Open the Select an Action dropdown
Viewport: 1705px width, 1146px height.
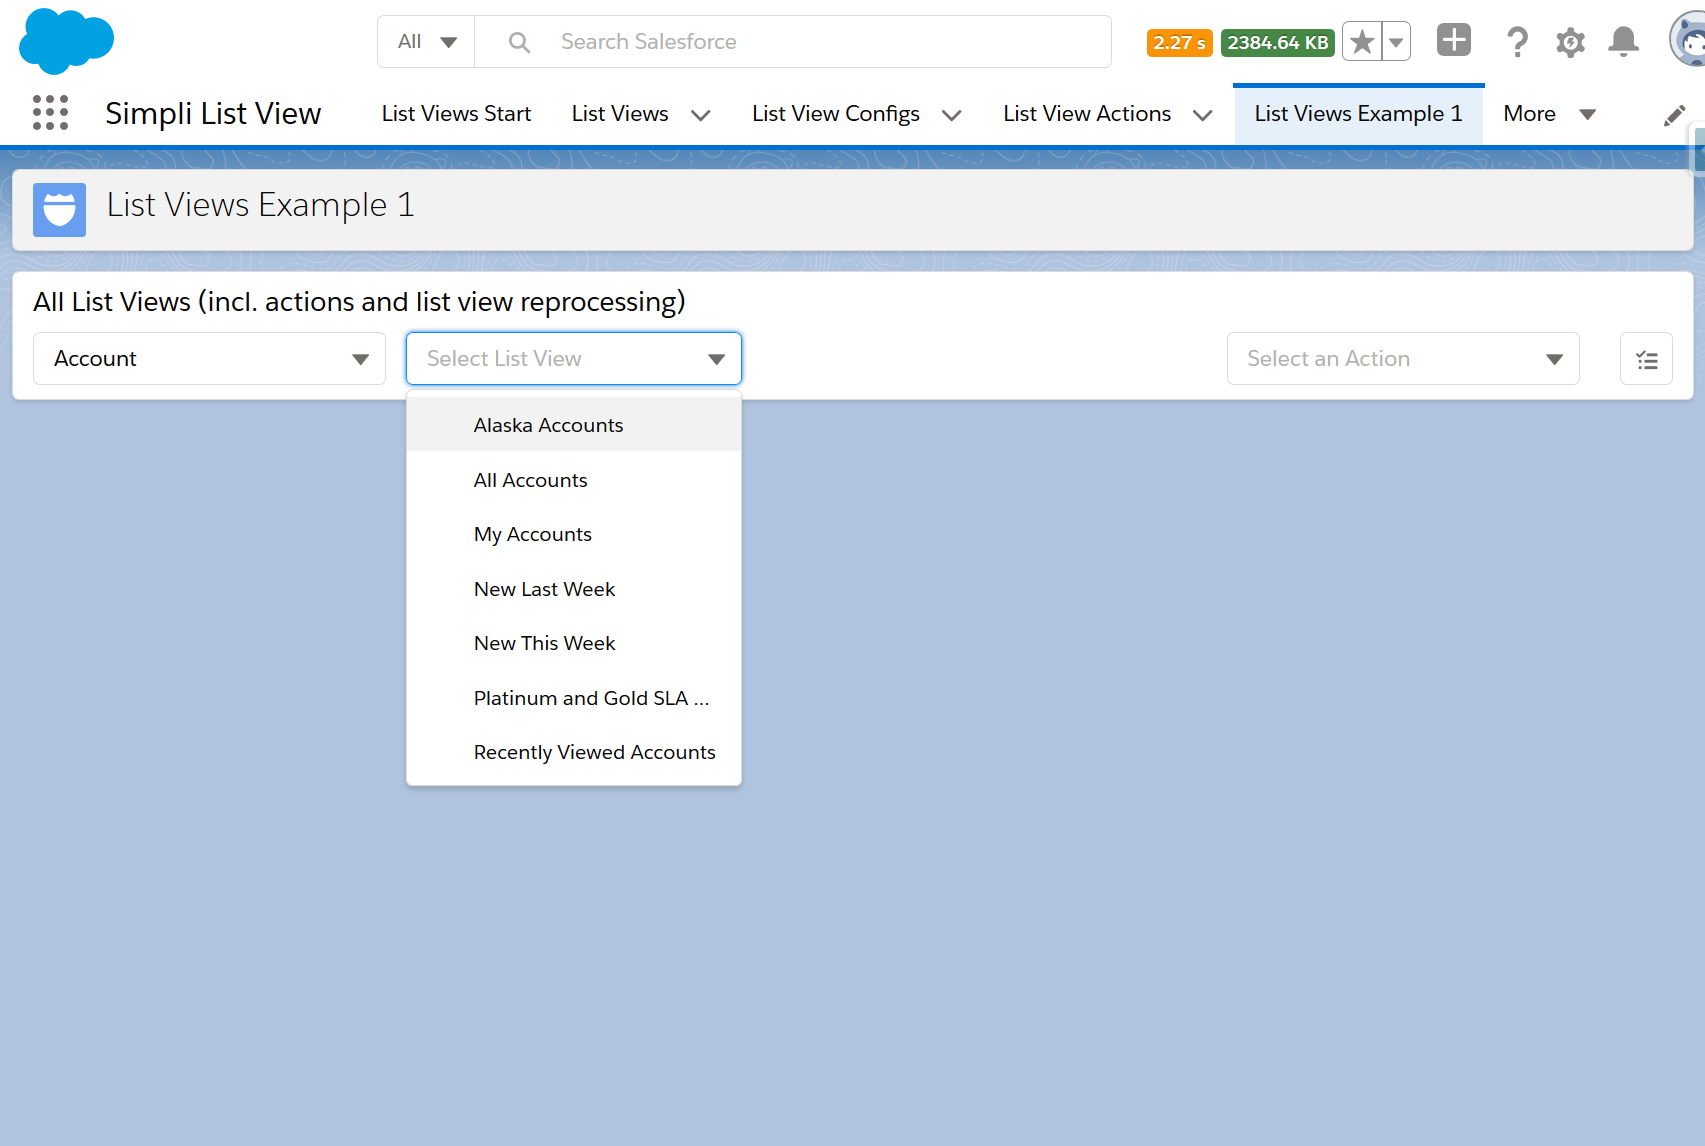coord(1402,359)
